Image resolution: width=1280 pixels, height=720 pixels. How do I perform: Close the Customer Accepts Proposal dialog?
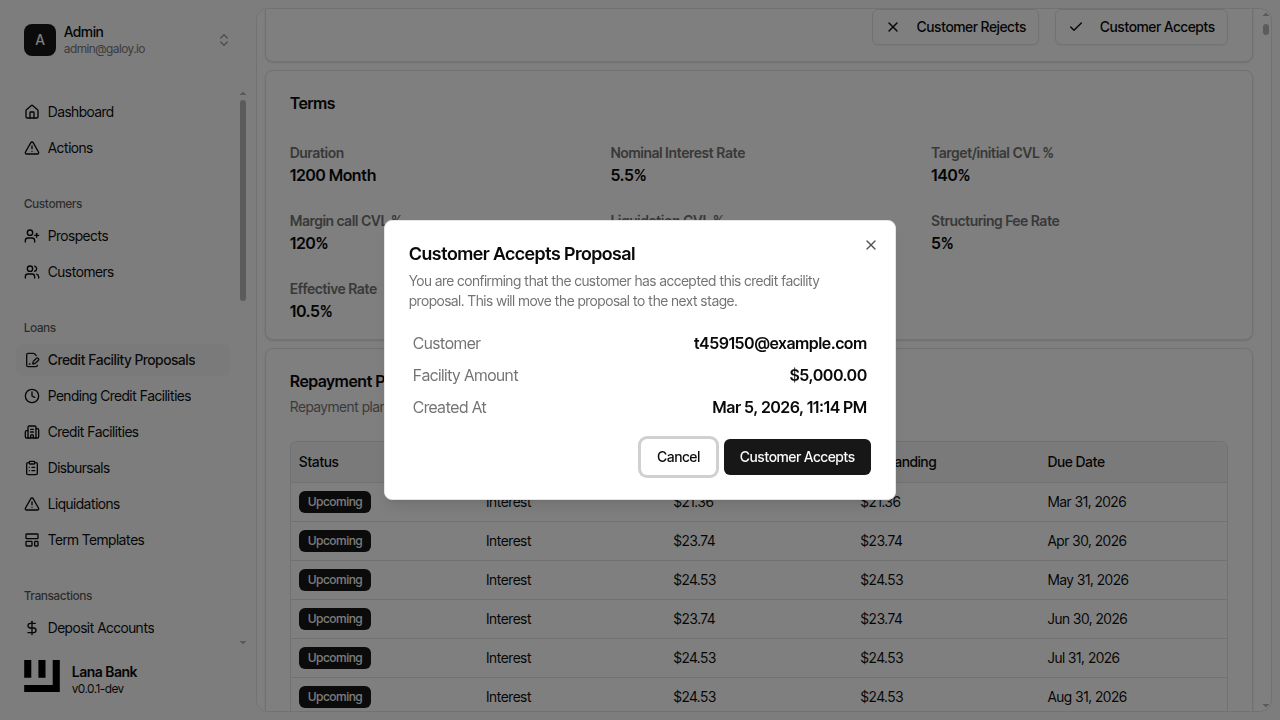870,244
